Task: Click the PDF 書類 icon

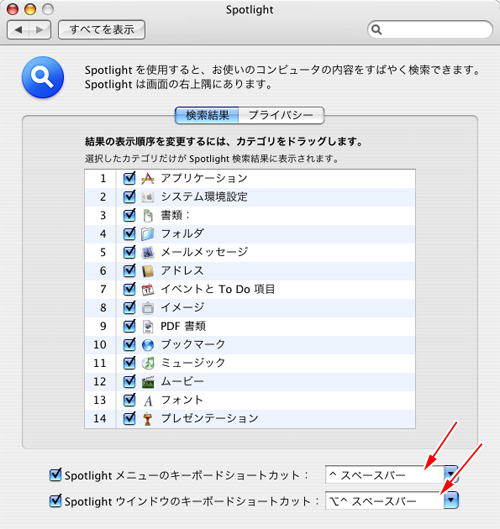Action: [147, 326]
